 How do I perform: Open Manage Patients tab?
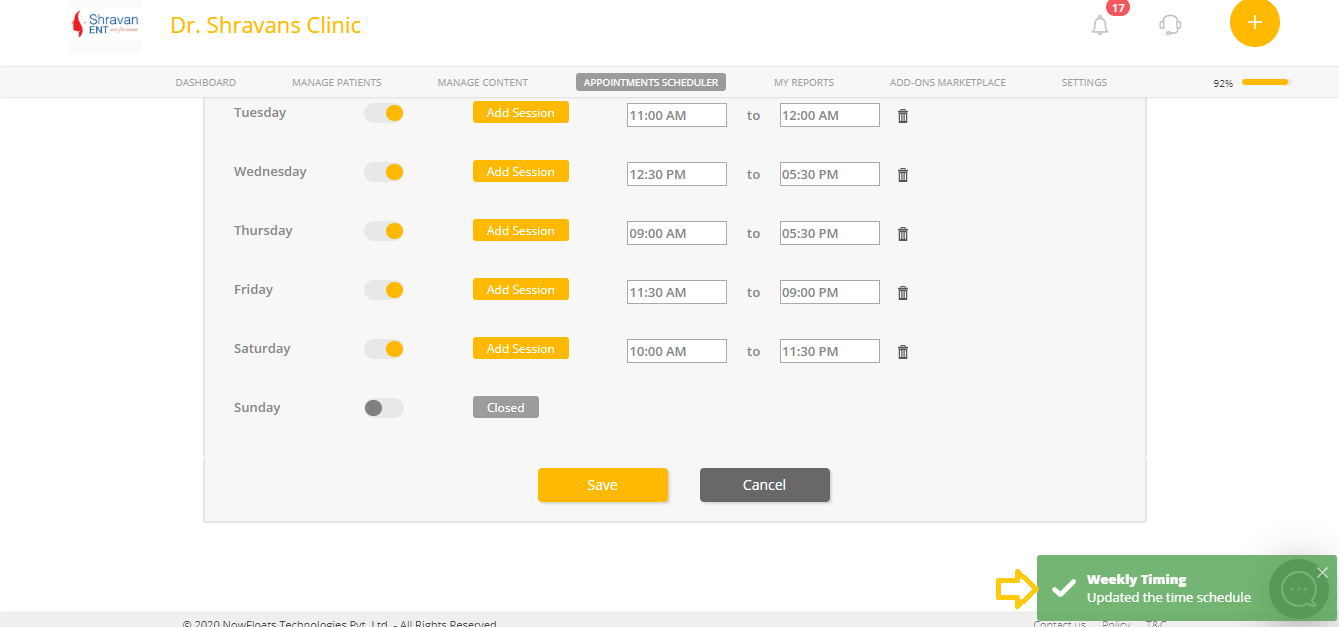pyautogui.click(x=337, y=83)
